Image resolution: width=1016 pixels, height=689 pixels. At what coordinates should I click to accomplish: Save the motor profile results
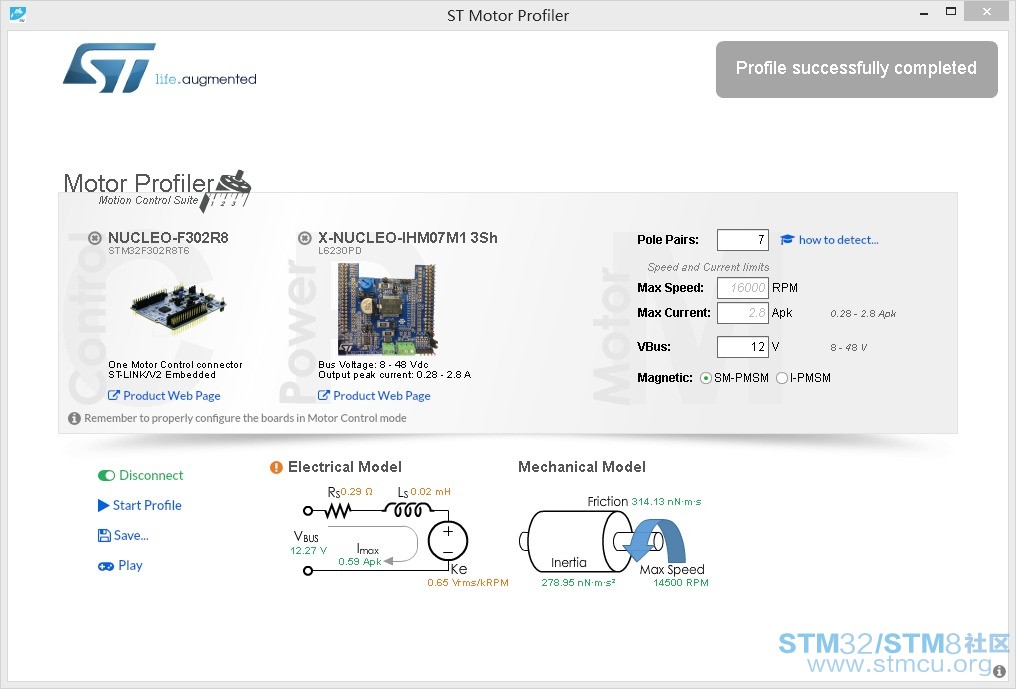click(x=123, y=535)
